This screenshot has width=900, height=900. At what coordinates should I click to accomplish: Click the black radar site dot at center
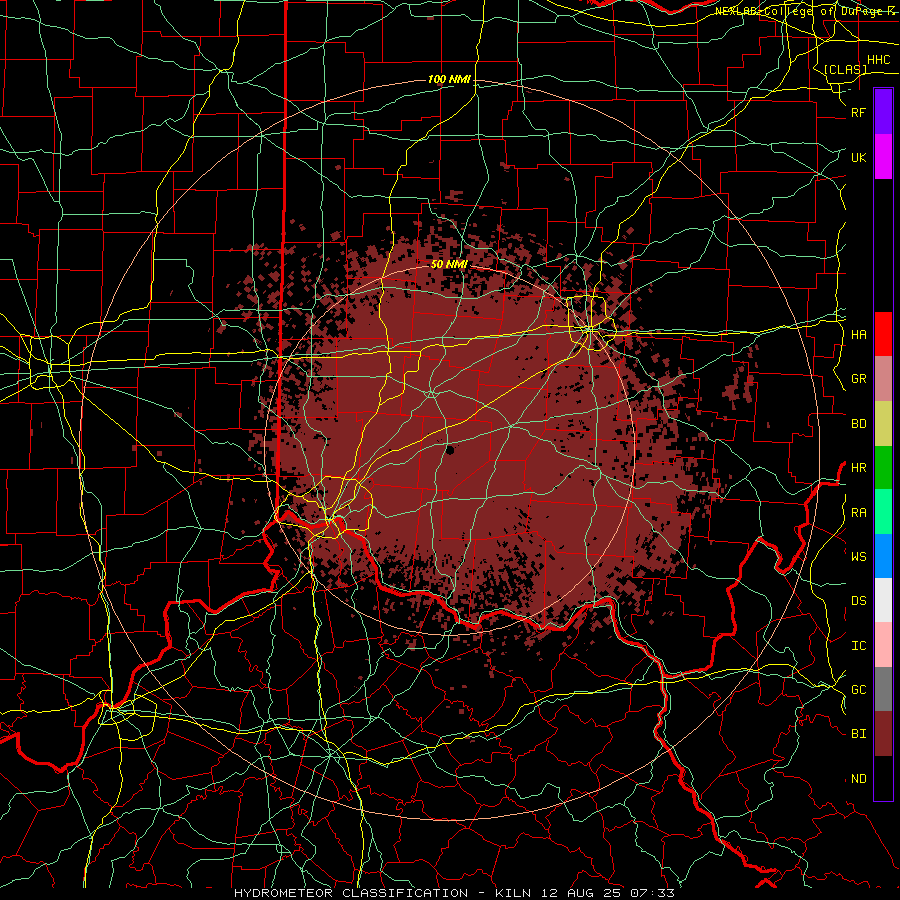pos(450,450)
